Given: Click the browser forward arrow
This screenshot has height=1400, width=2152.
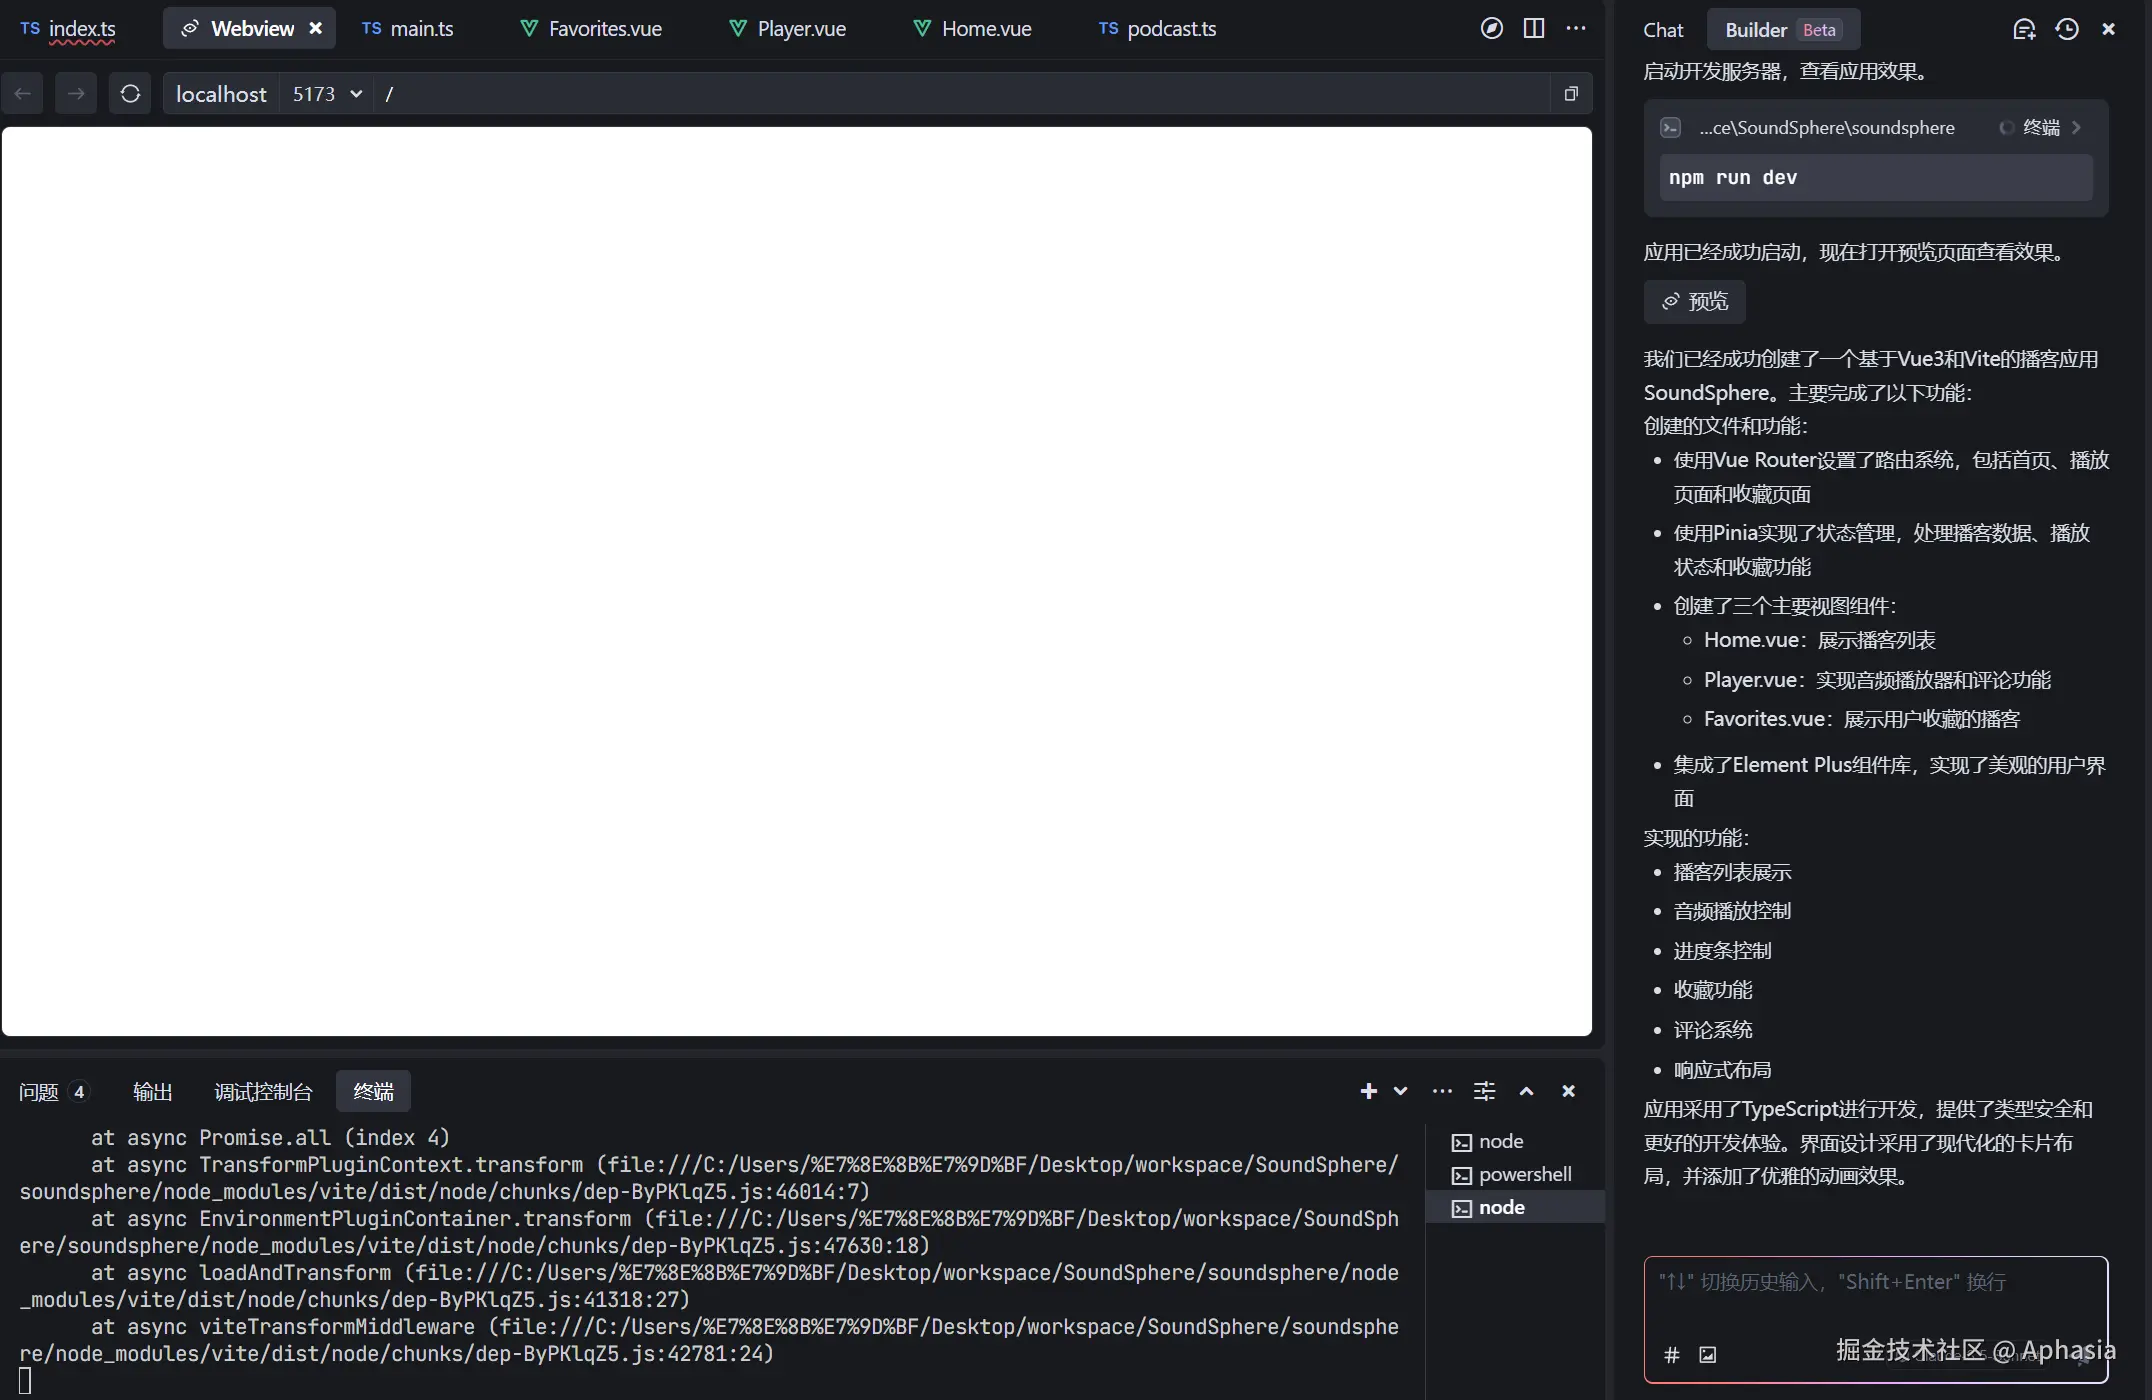Looking at the screenshot, I should pyautogui.click(x=76, y=94).
